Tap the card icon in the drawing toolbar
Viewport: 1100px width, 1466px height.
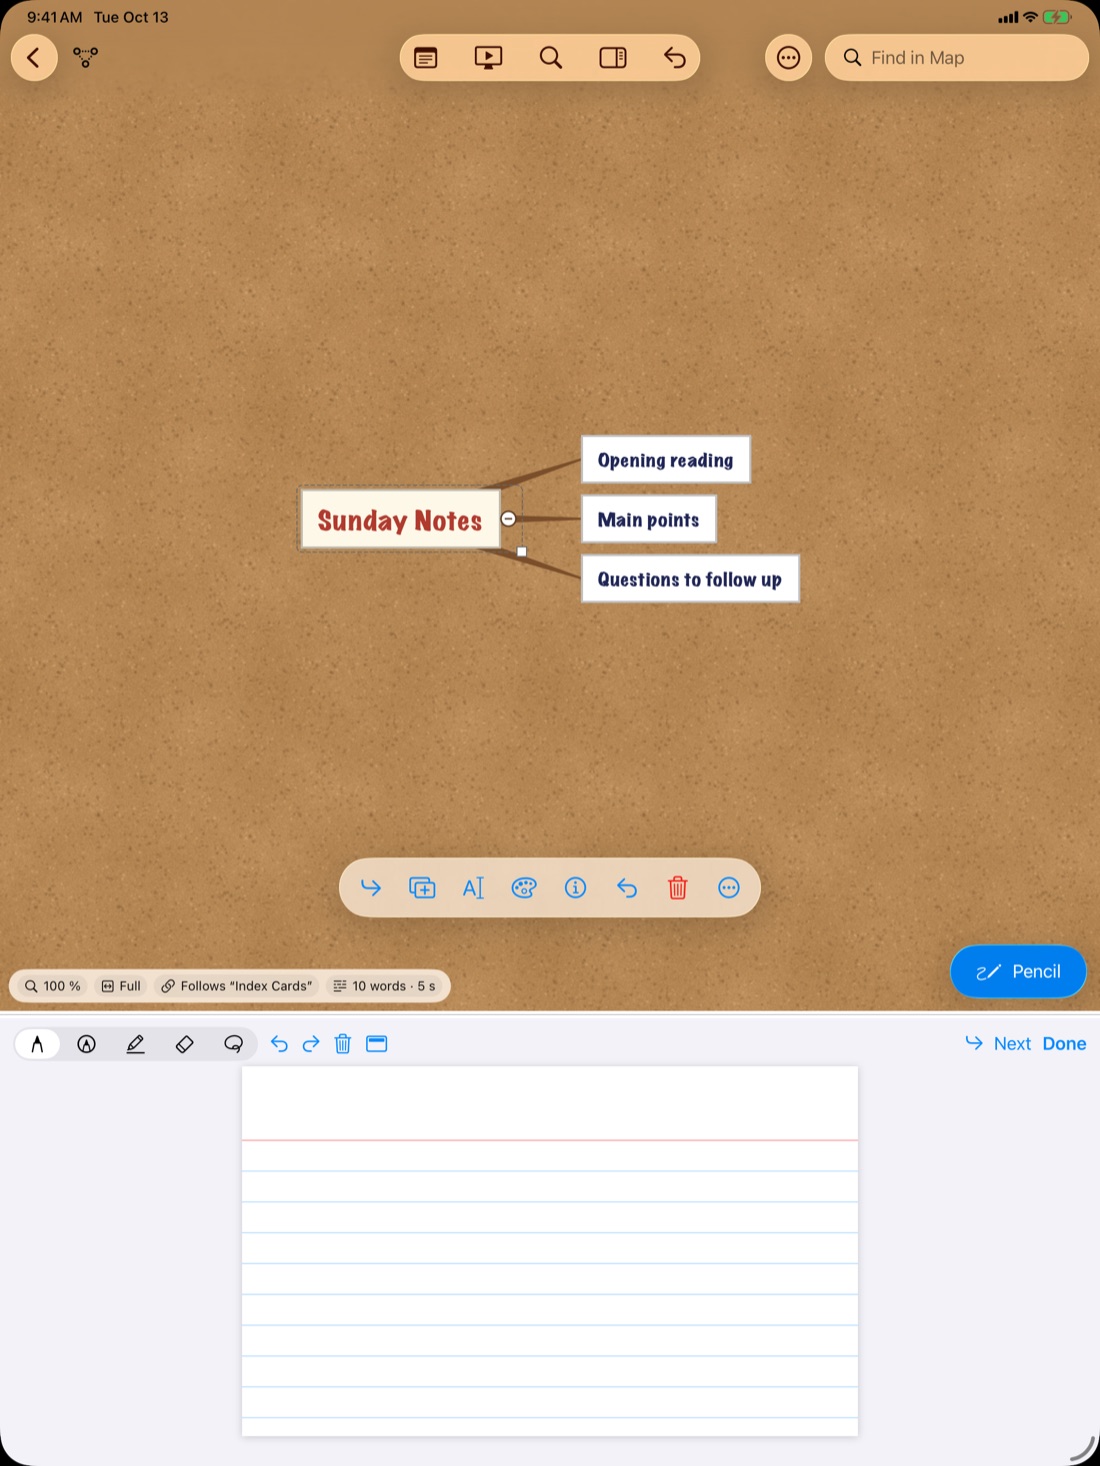(x=376, y=1044)
